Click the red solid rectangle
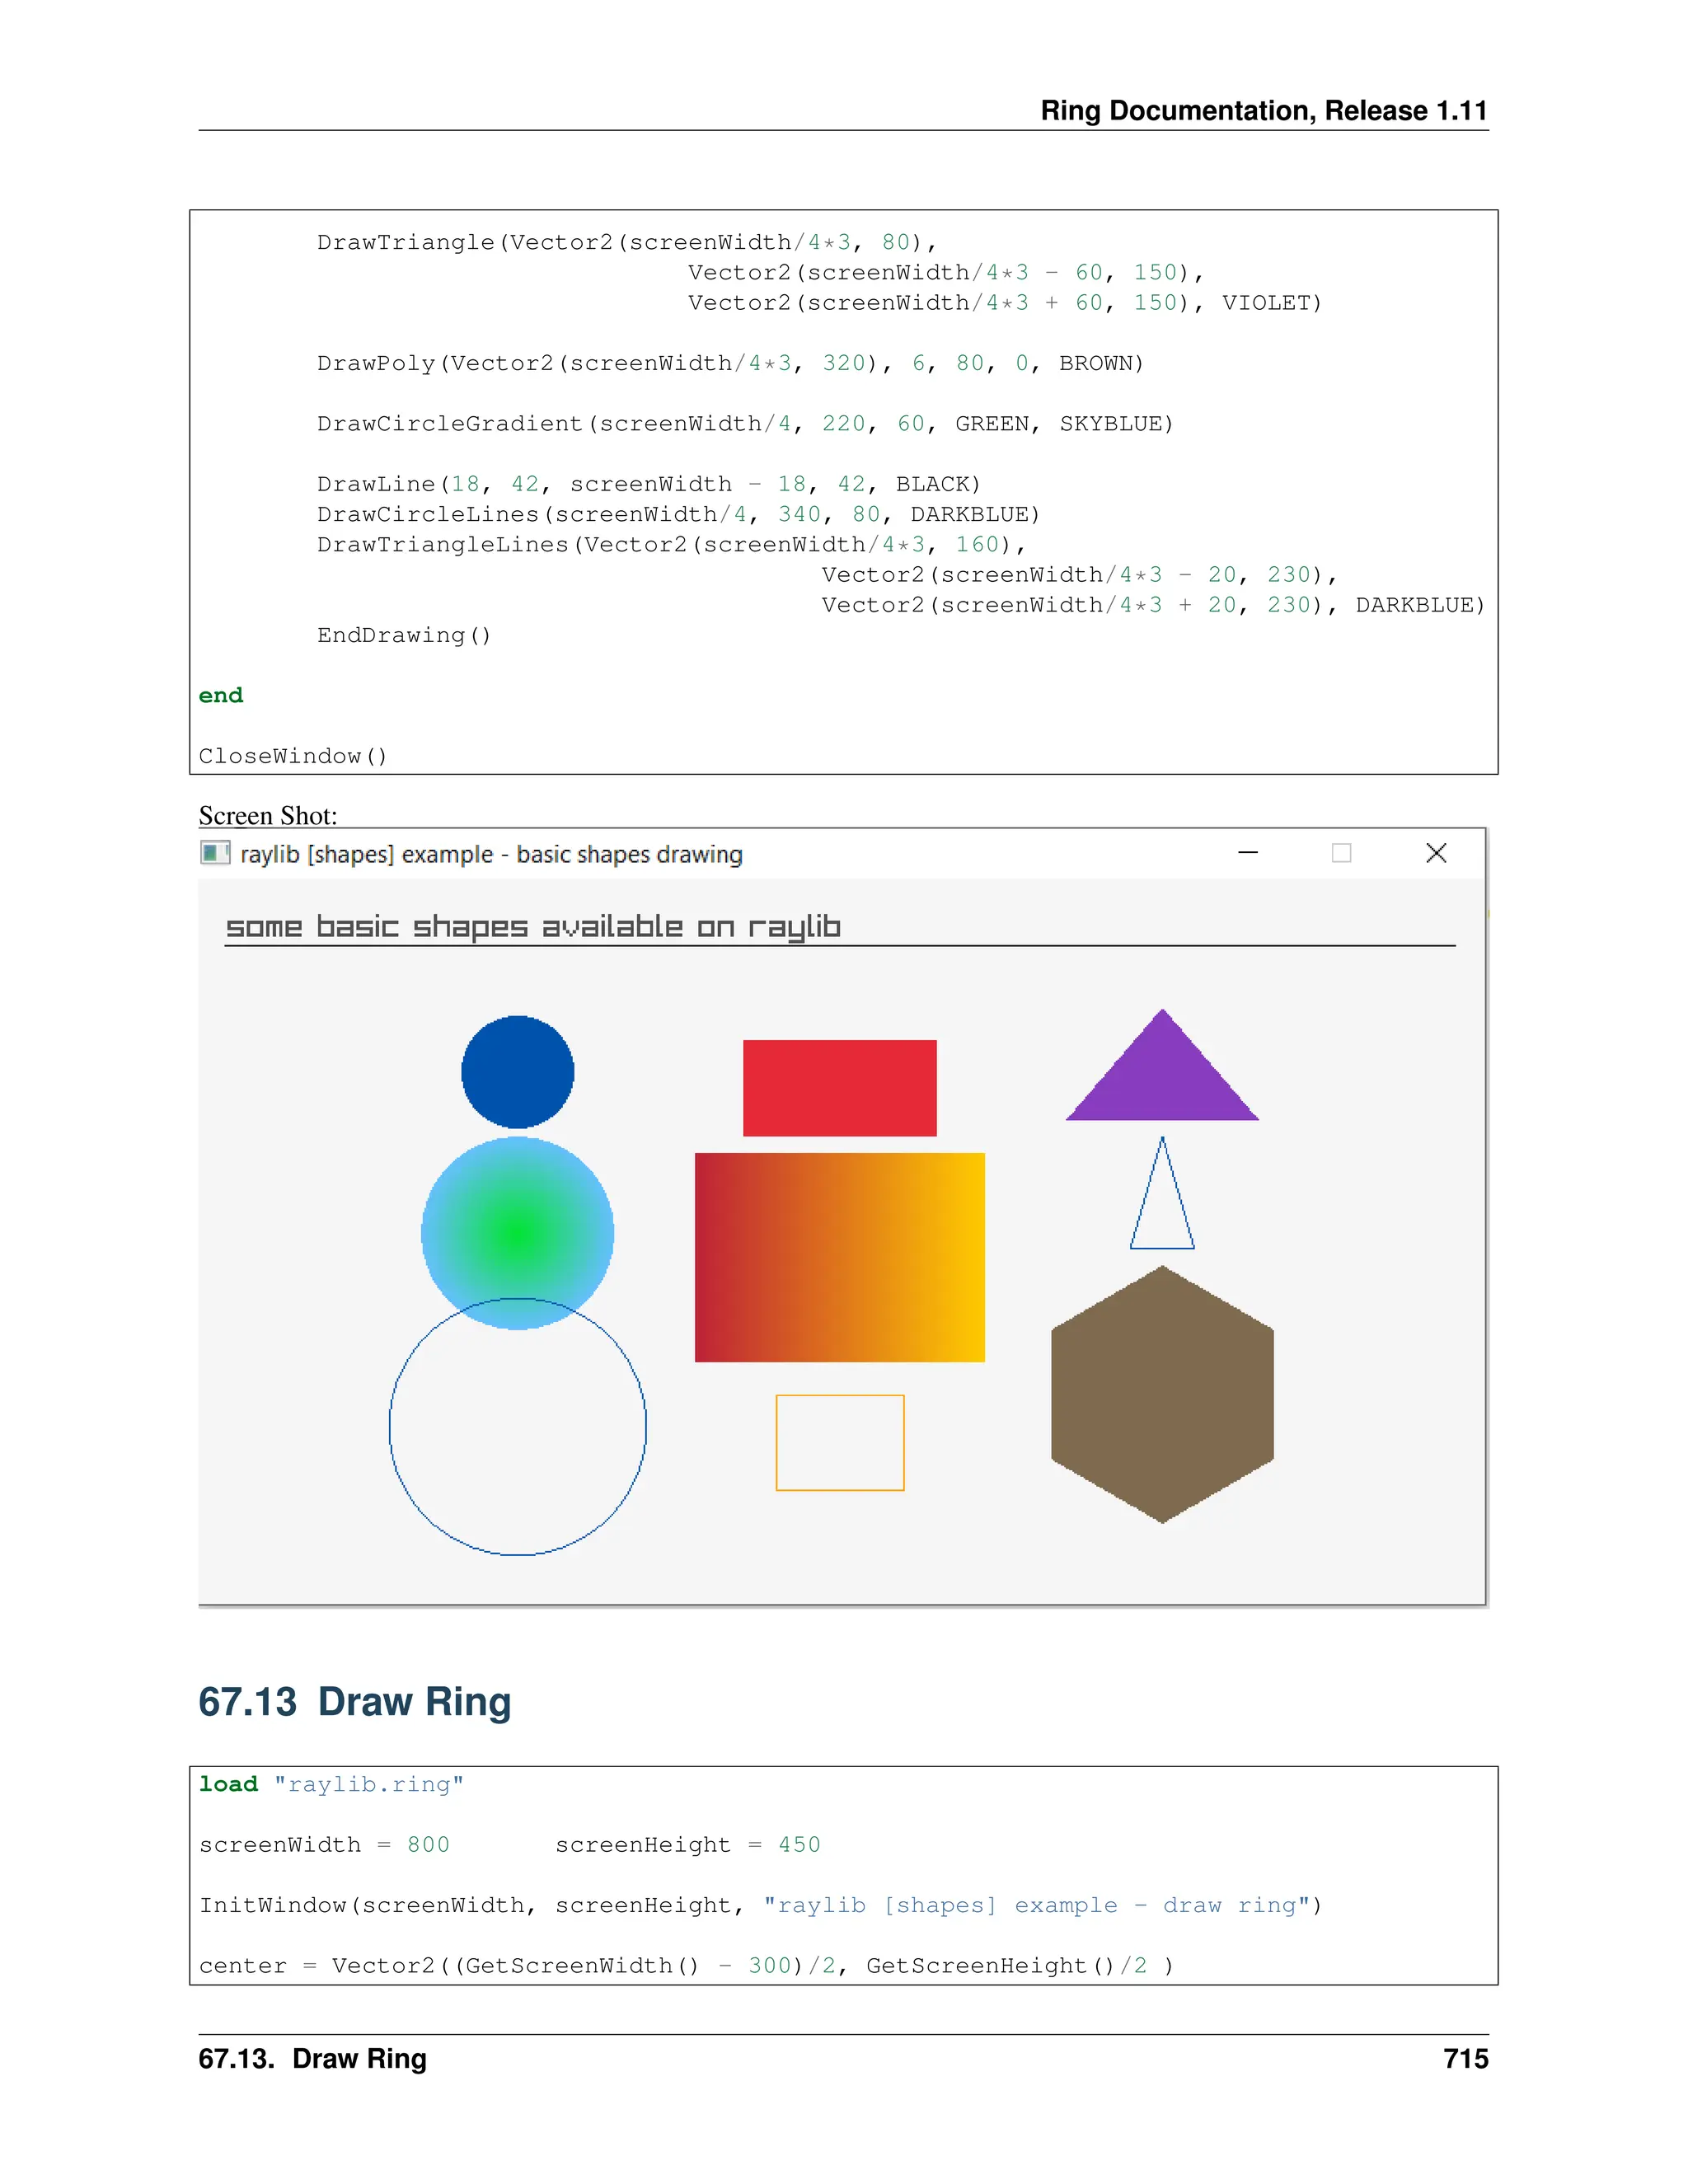 point(839,1088)
